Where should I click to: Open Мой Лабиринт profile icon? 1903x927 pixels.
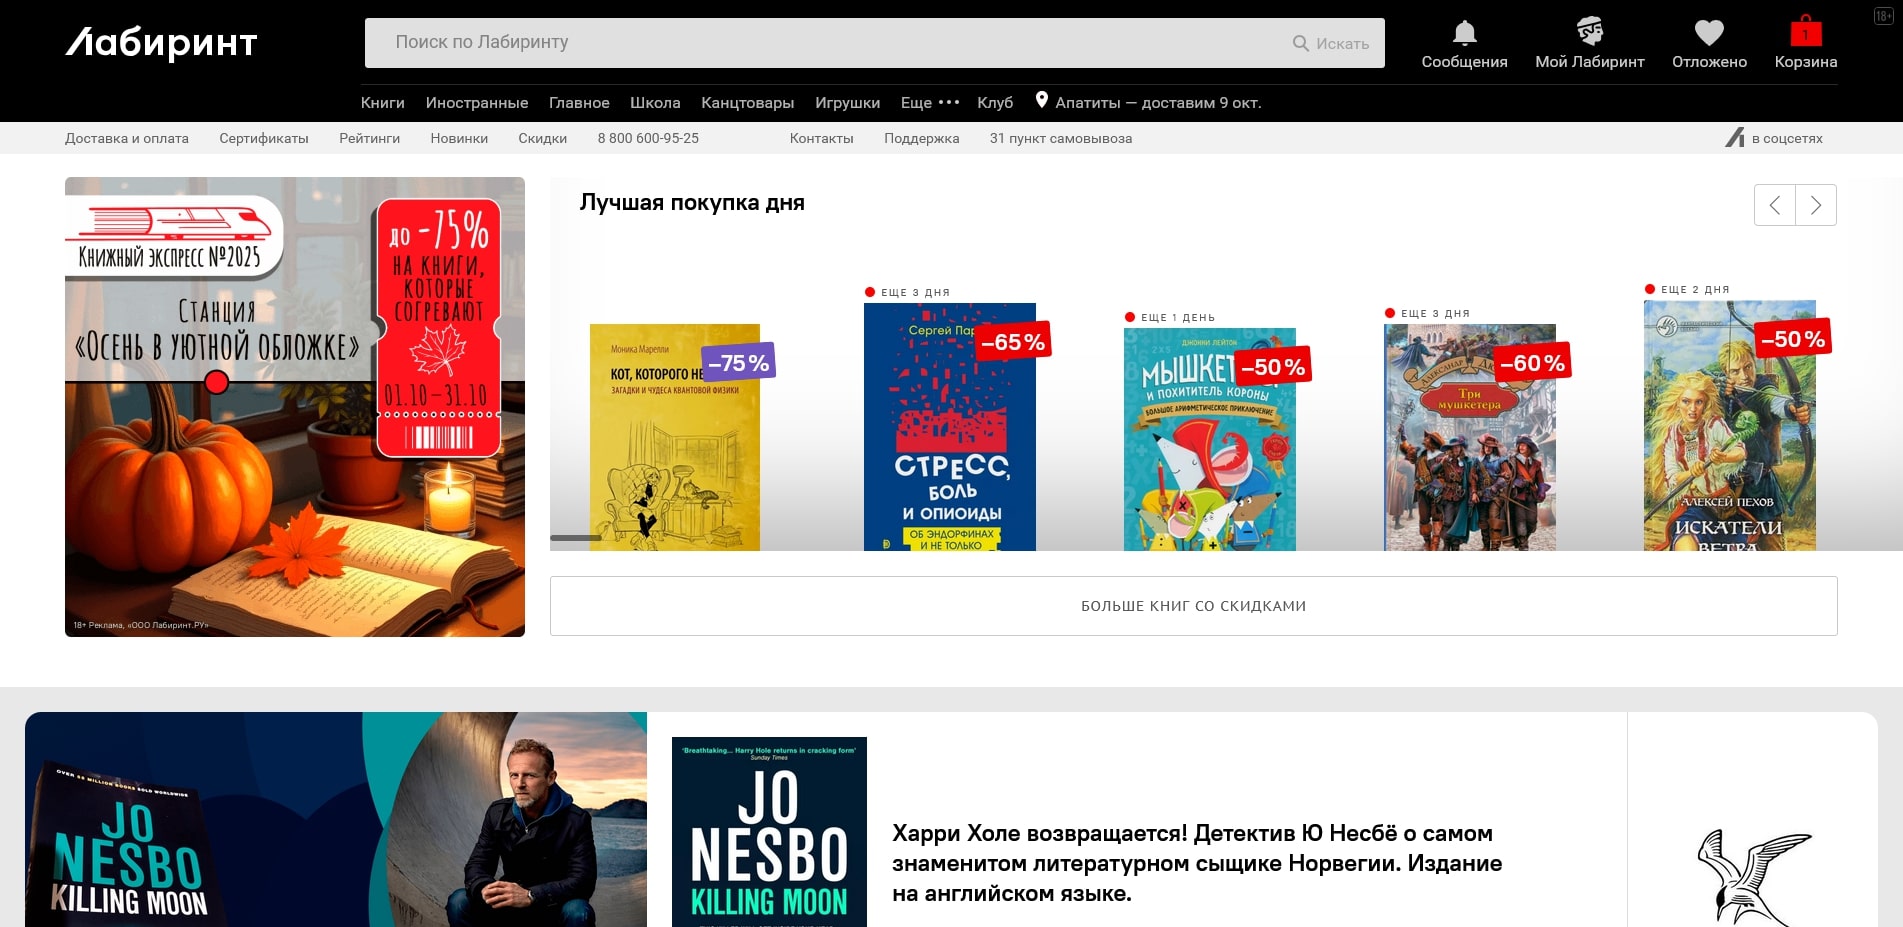click(x=1589, y=32)
